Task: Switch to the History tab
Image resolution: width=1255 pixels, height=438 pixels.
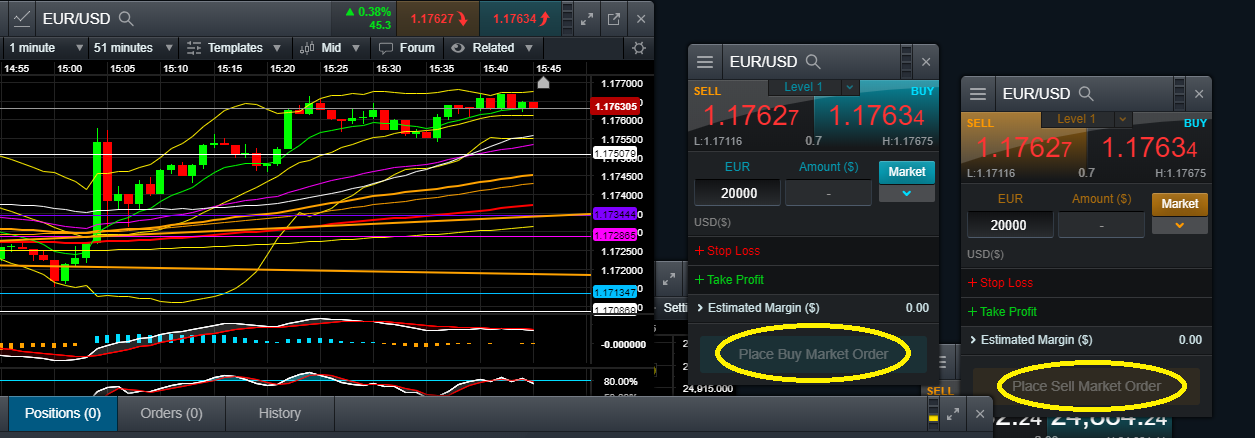Action: pos(279,413)
